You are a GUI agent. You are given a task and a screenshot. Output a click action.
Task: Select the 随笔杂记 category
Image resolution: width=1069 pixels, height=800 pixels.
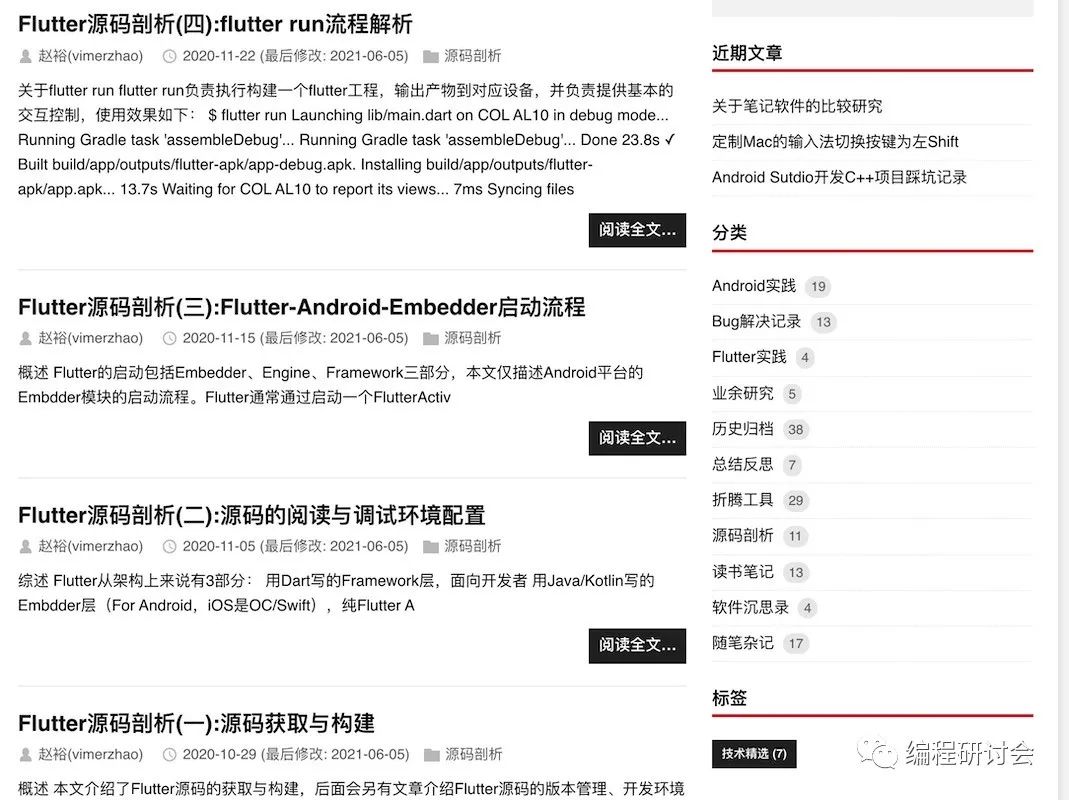pos(742,642)
